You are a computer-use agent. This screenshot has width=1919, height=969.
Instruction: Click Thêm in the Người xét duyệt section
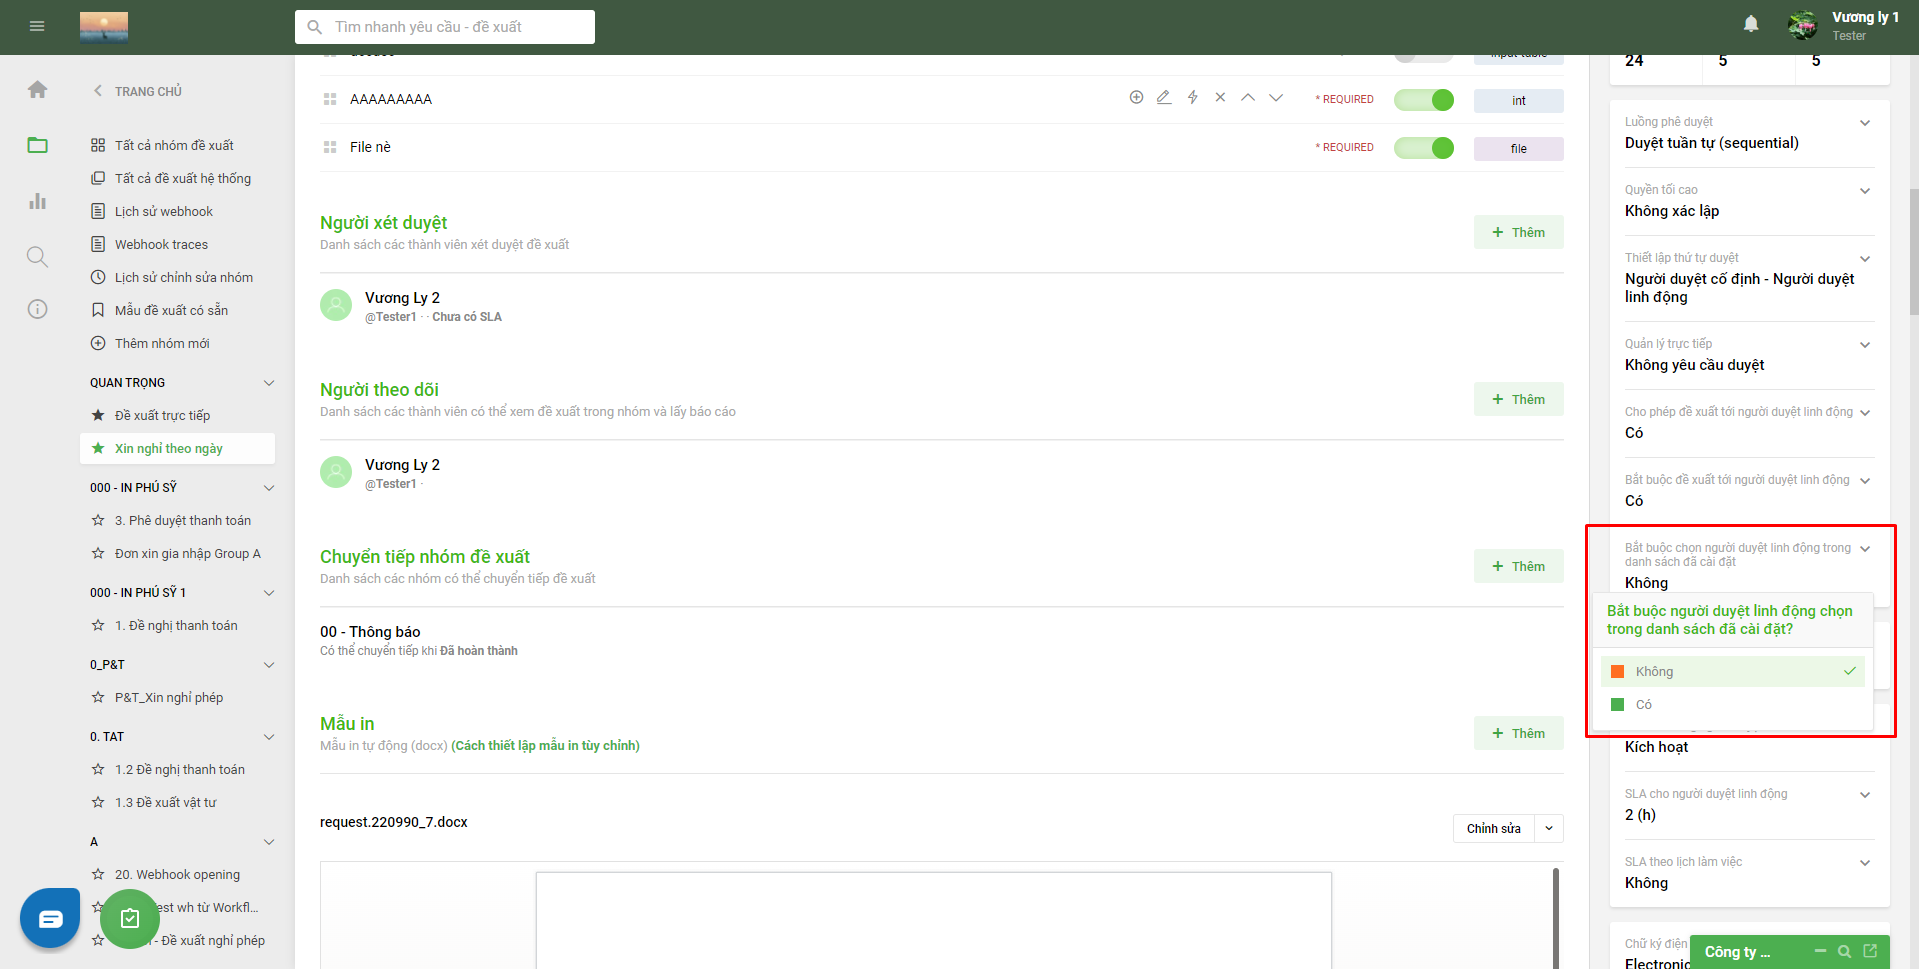(1518, 232)
